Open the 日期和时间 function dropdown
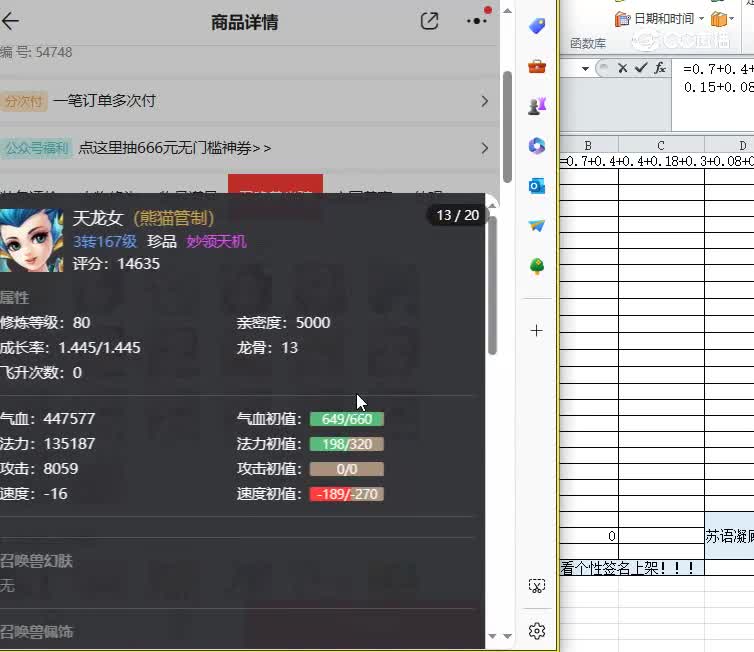Viewport: 754px width, 652px height. pyautogui.click(x=659, y=19)
